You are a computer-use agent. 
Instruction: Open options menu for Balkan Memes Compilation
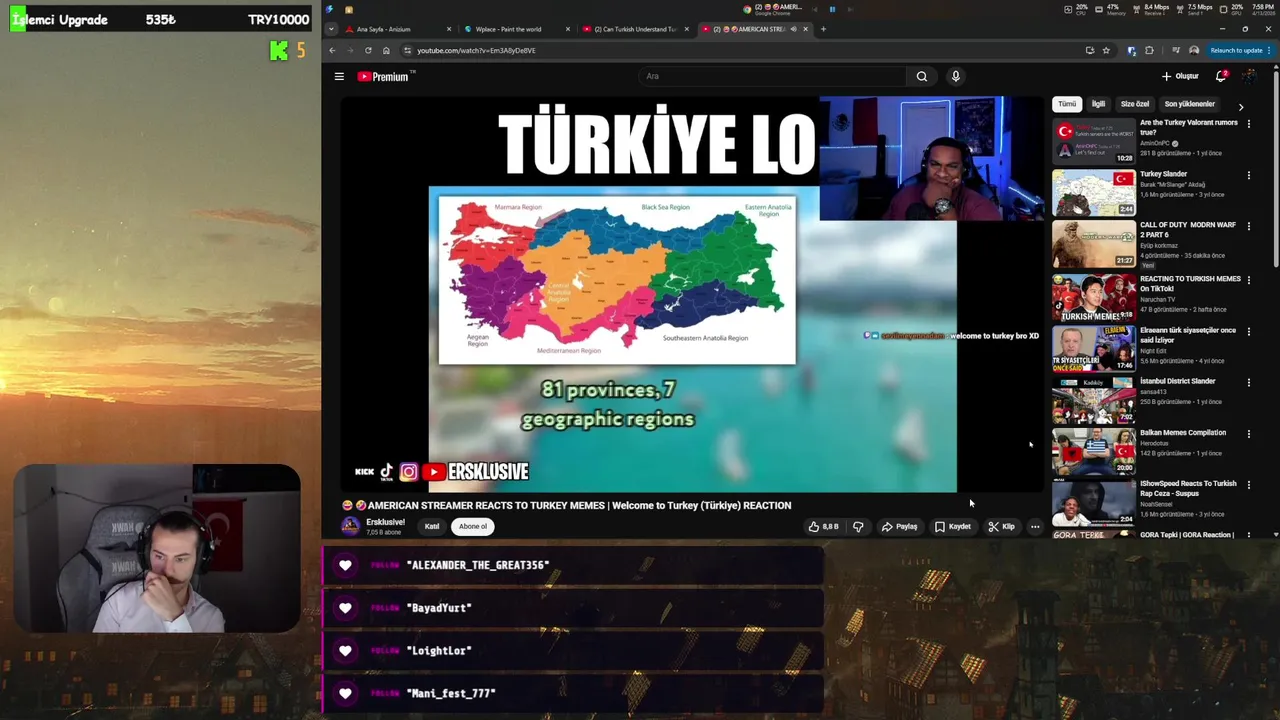pyautogui.click(x=1248, y=434)
